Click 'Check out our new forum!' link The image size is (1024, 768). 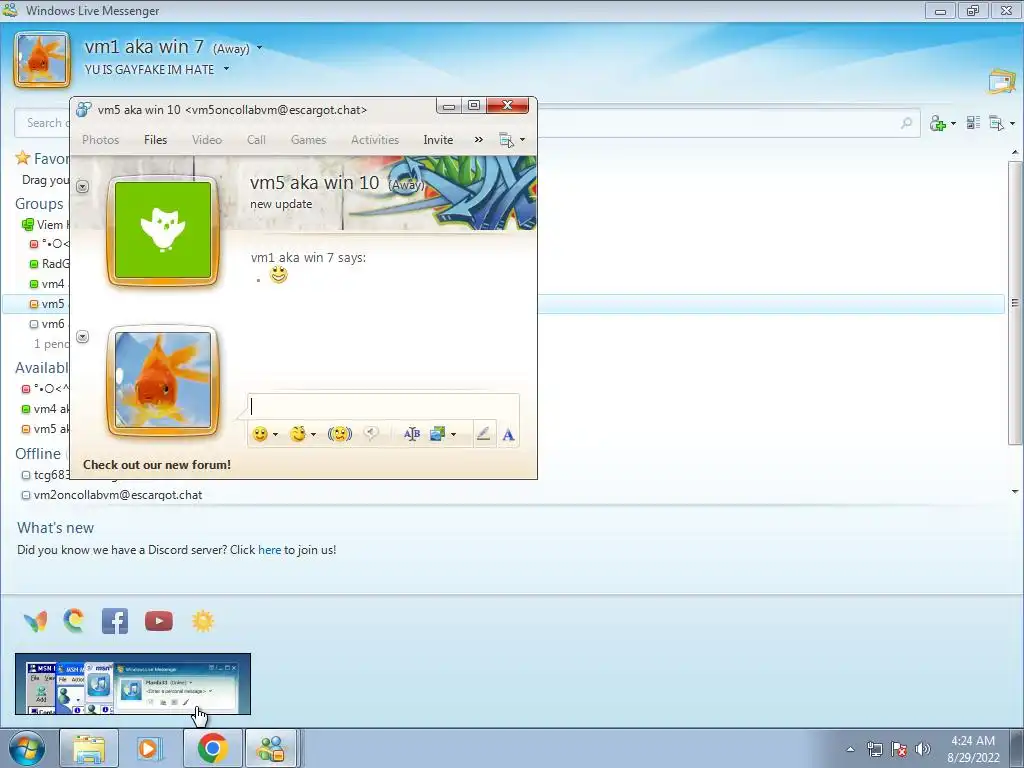coord(157,465)
